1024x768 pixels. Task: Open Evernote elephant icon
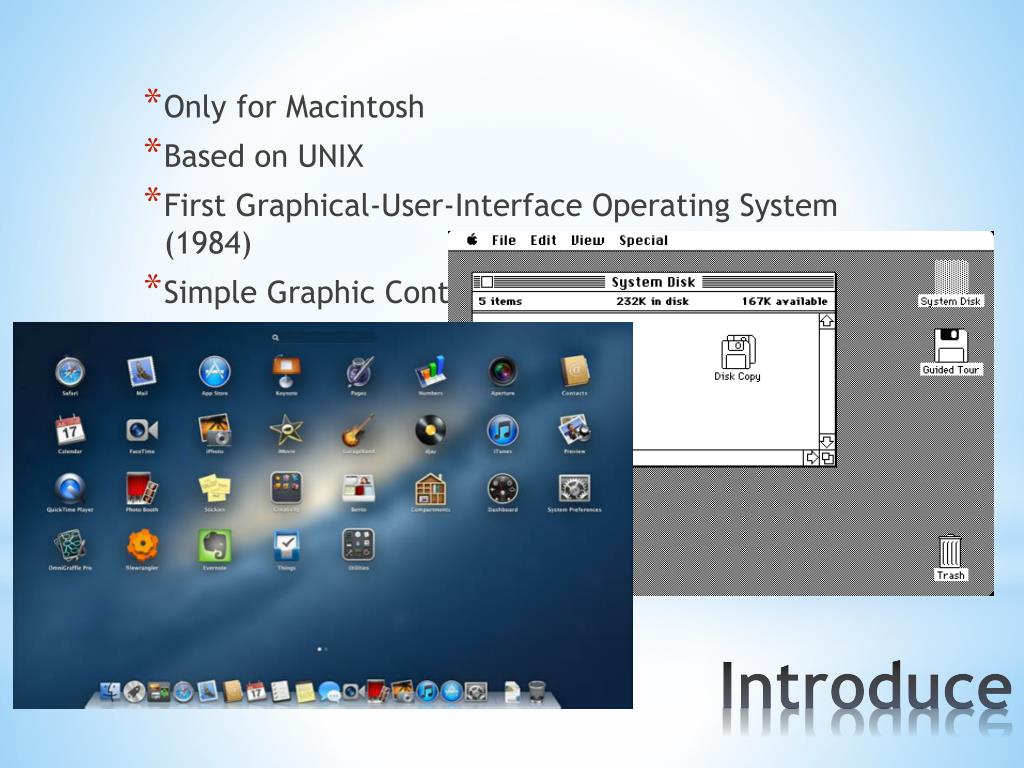(215, 547)
